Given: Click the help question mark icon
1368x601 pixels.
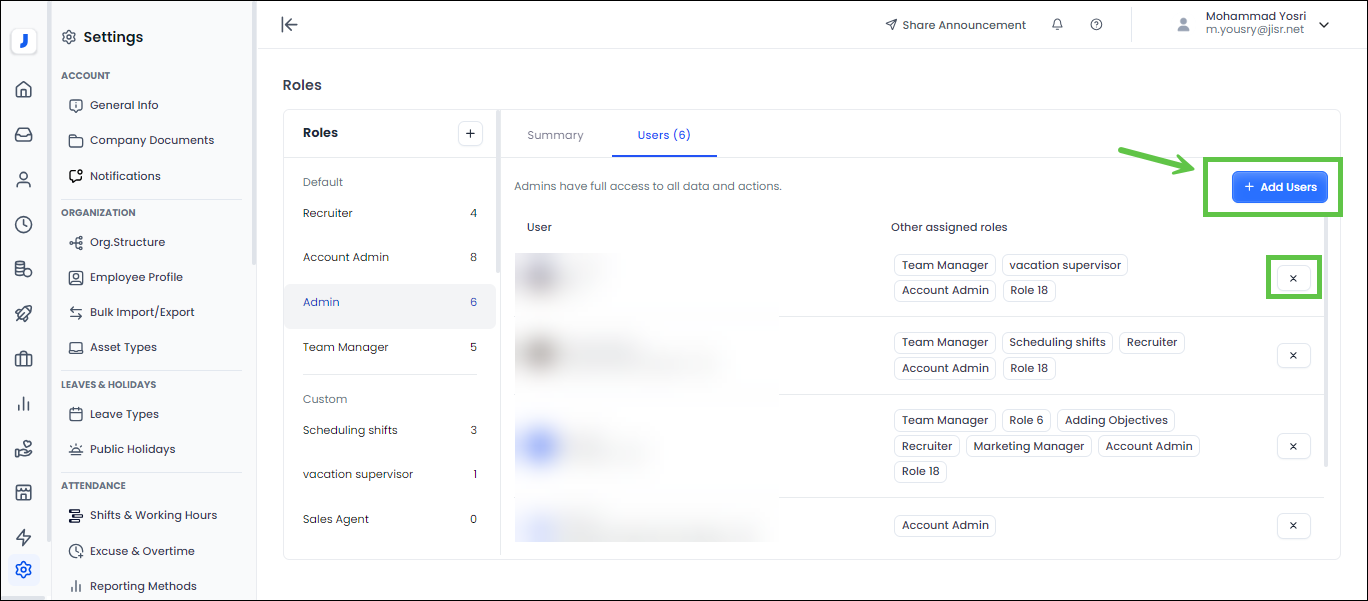Looking at the screenshot, I should (1096, 25).
